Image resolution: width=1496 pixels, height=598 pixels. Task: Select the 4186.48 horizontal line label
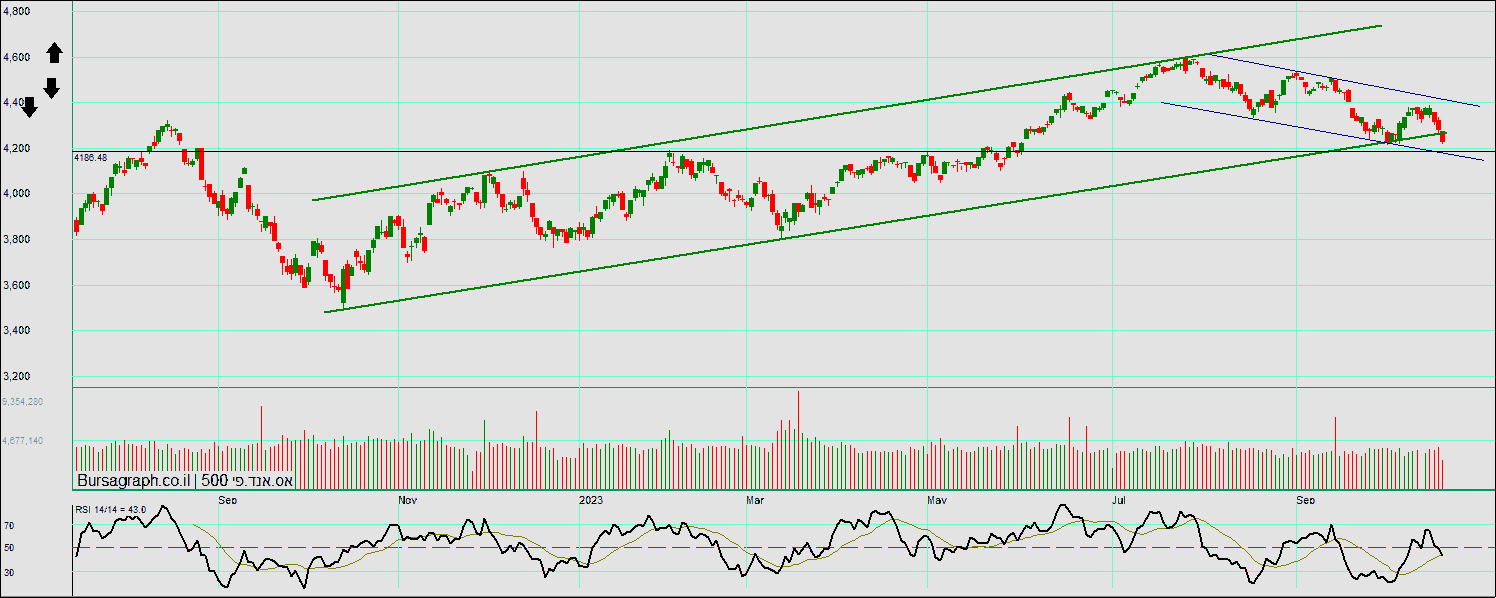pyautogui.click(x=91, y=158)
